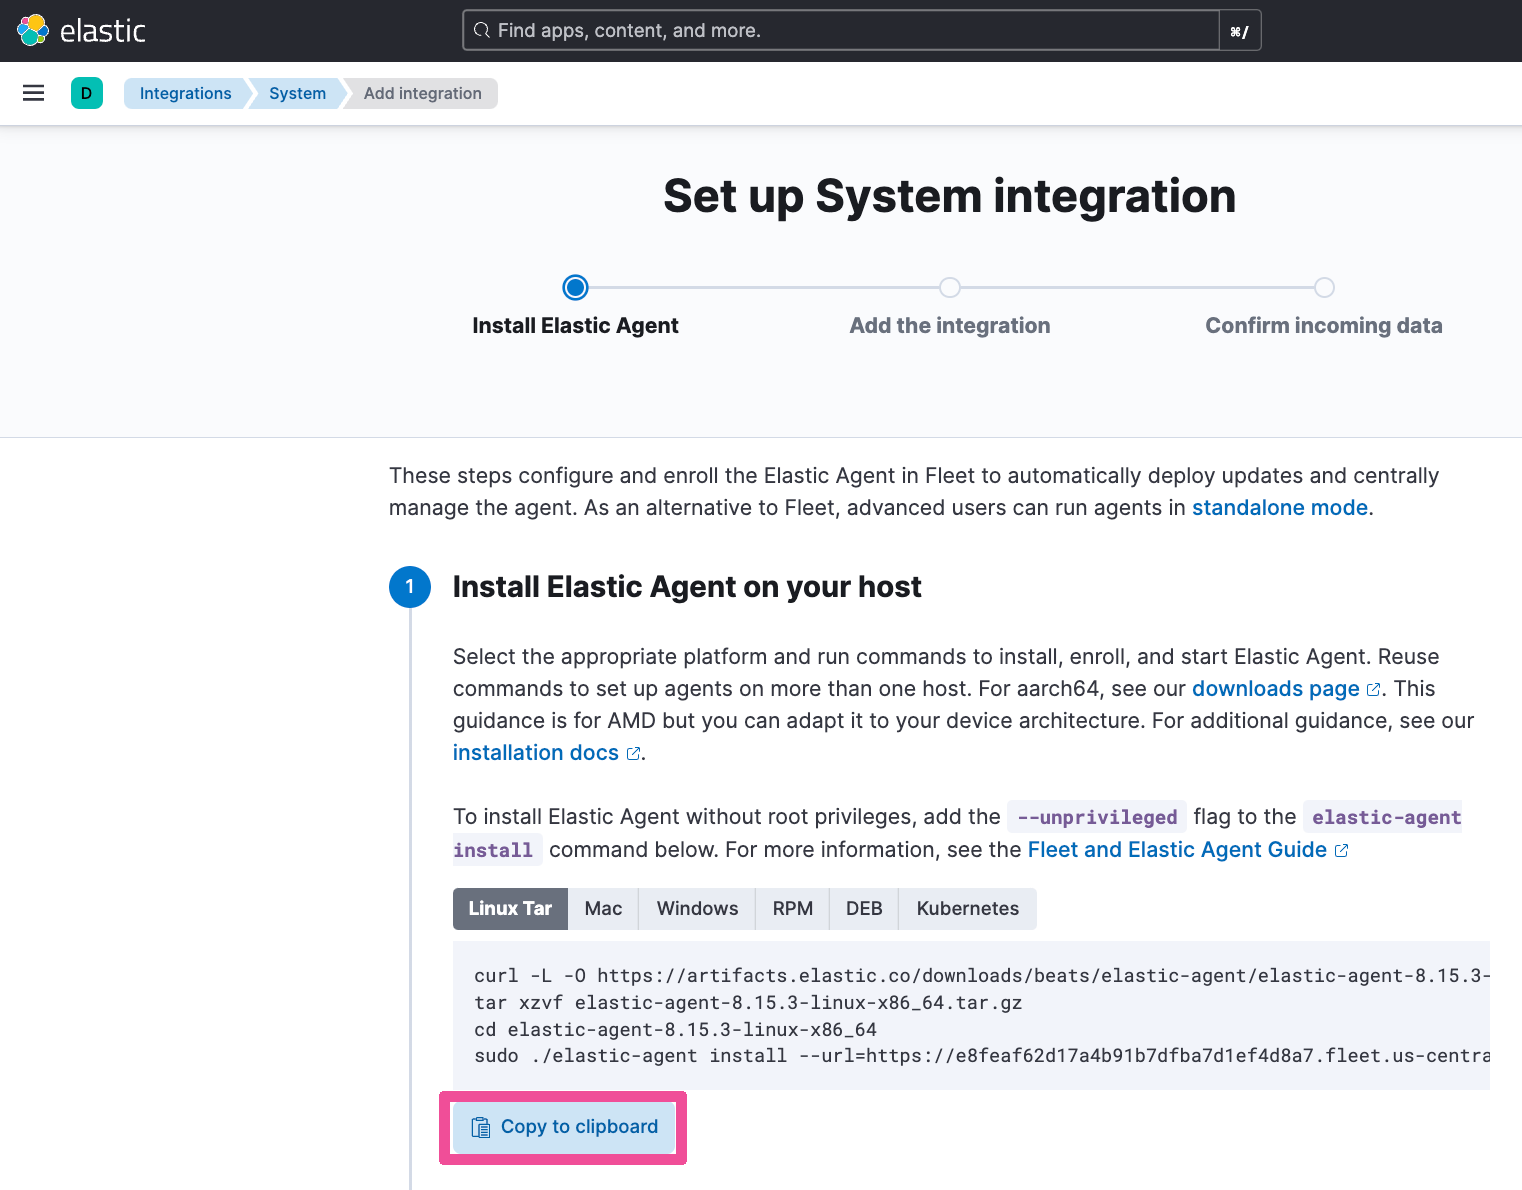This screenshot has width=1522, height=1190.
Task: Click the Confirm incoming data step label
Action: pyautogui.click(x=1324, y=326)
